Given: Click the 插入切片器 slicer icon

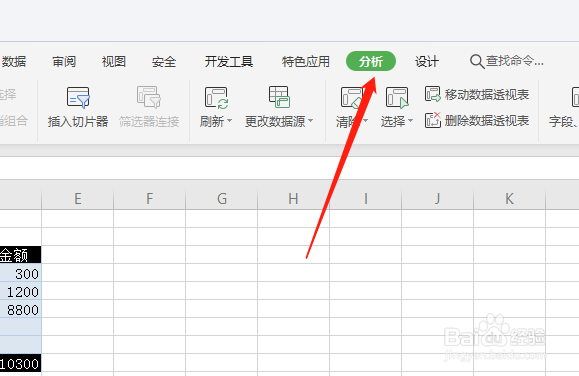Looking at the screenshot, I should click(x=78, y=97).
